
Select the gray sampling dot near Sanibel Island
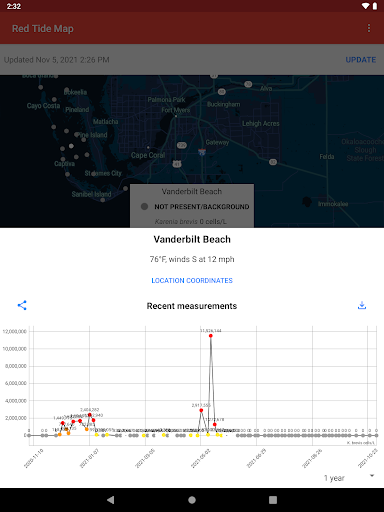click(103, 200)
